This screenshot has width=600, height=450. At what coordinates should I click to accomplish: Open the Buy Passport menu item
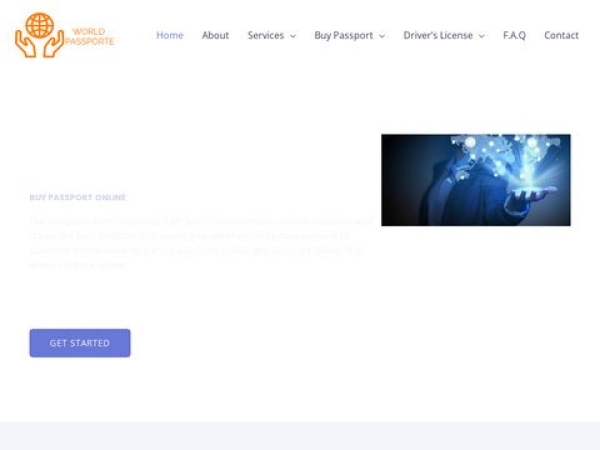pos(344,35)
